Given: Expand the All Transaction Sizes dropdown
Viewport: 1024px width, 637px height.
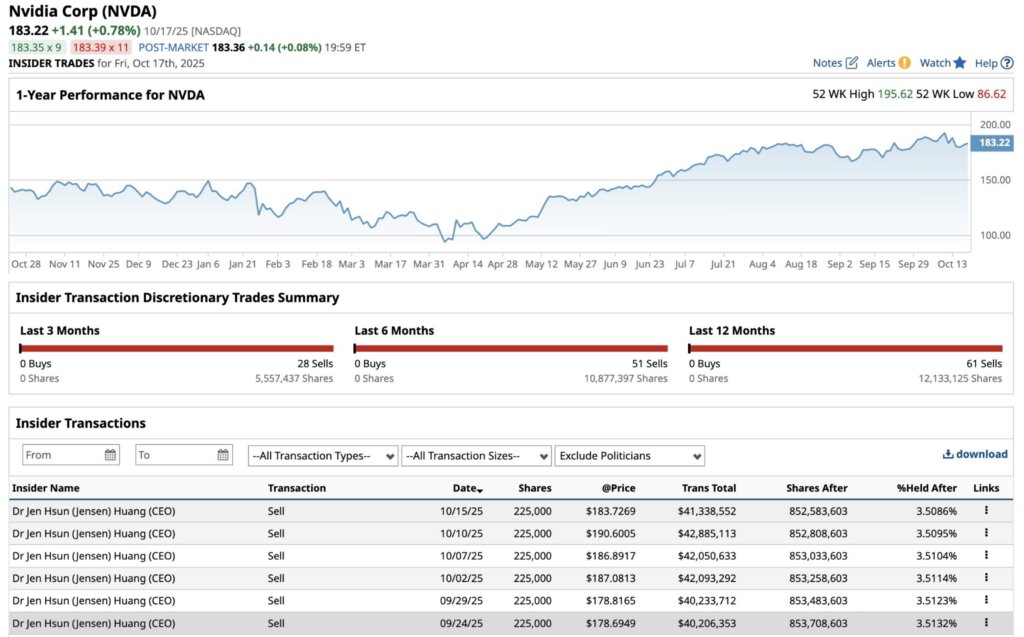Looking at the screenshot, I should (x=476, y=456).
